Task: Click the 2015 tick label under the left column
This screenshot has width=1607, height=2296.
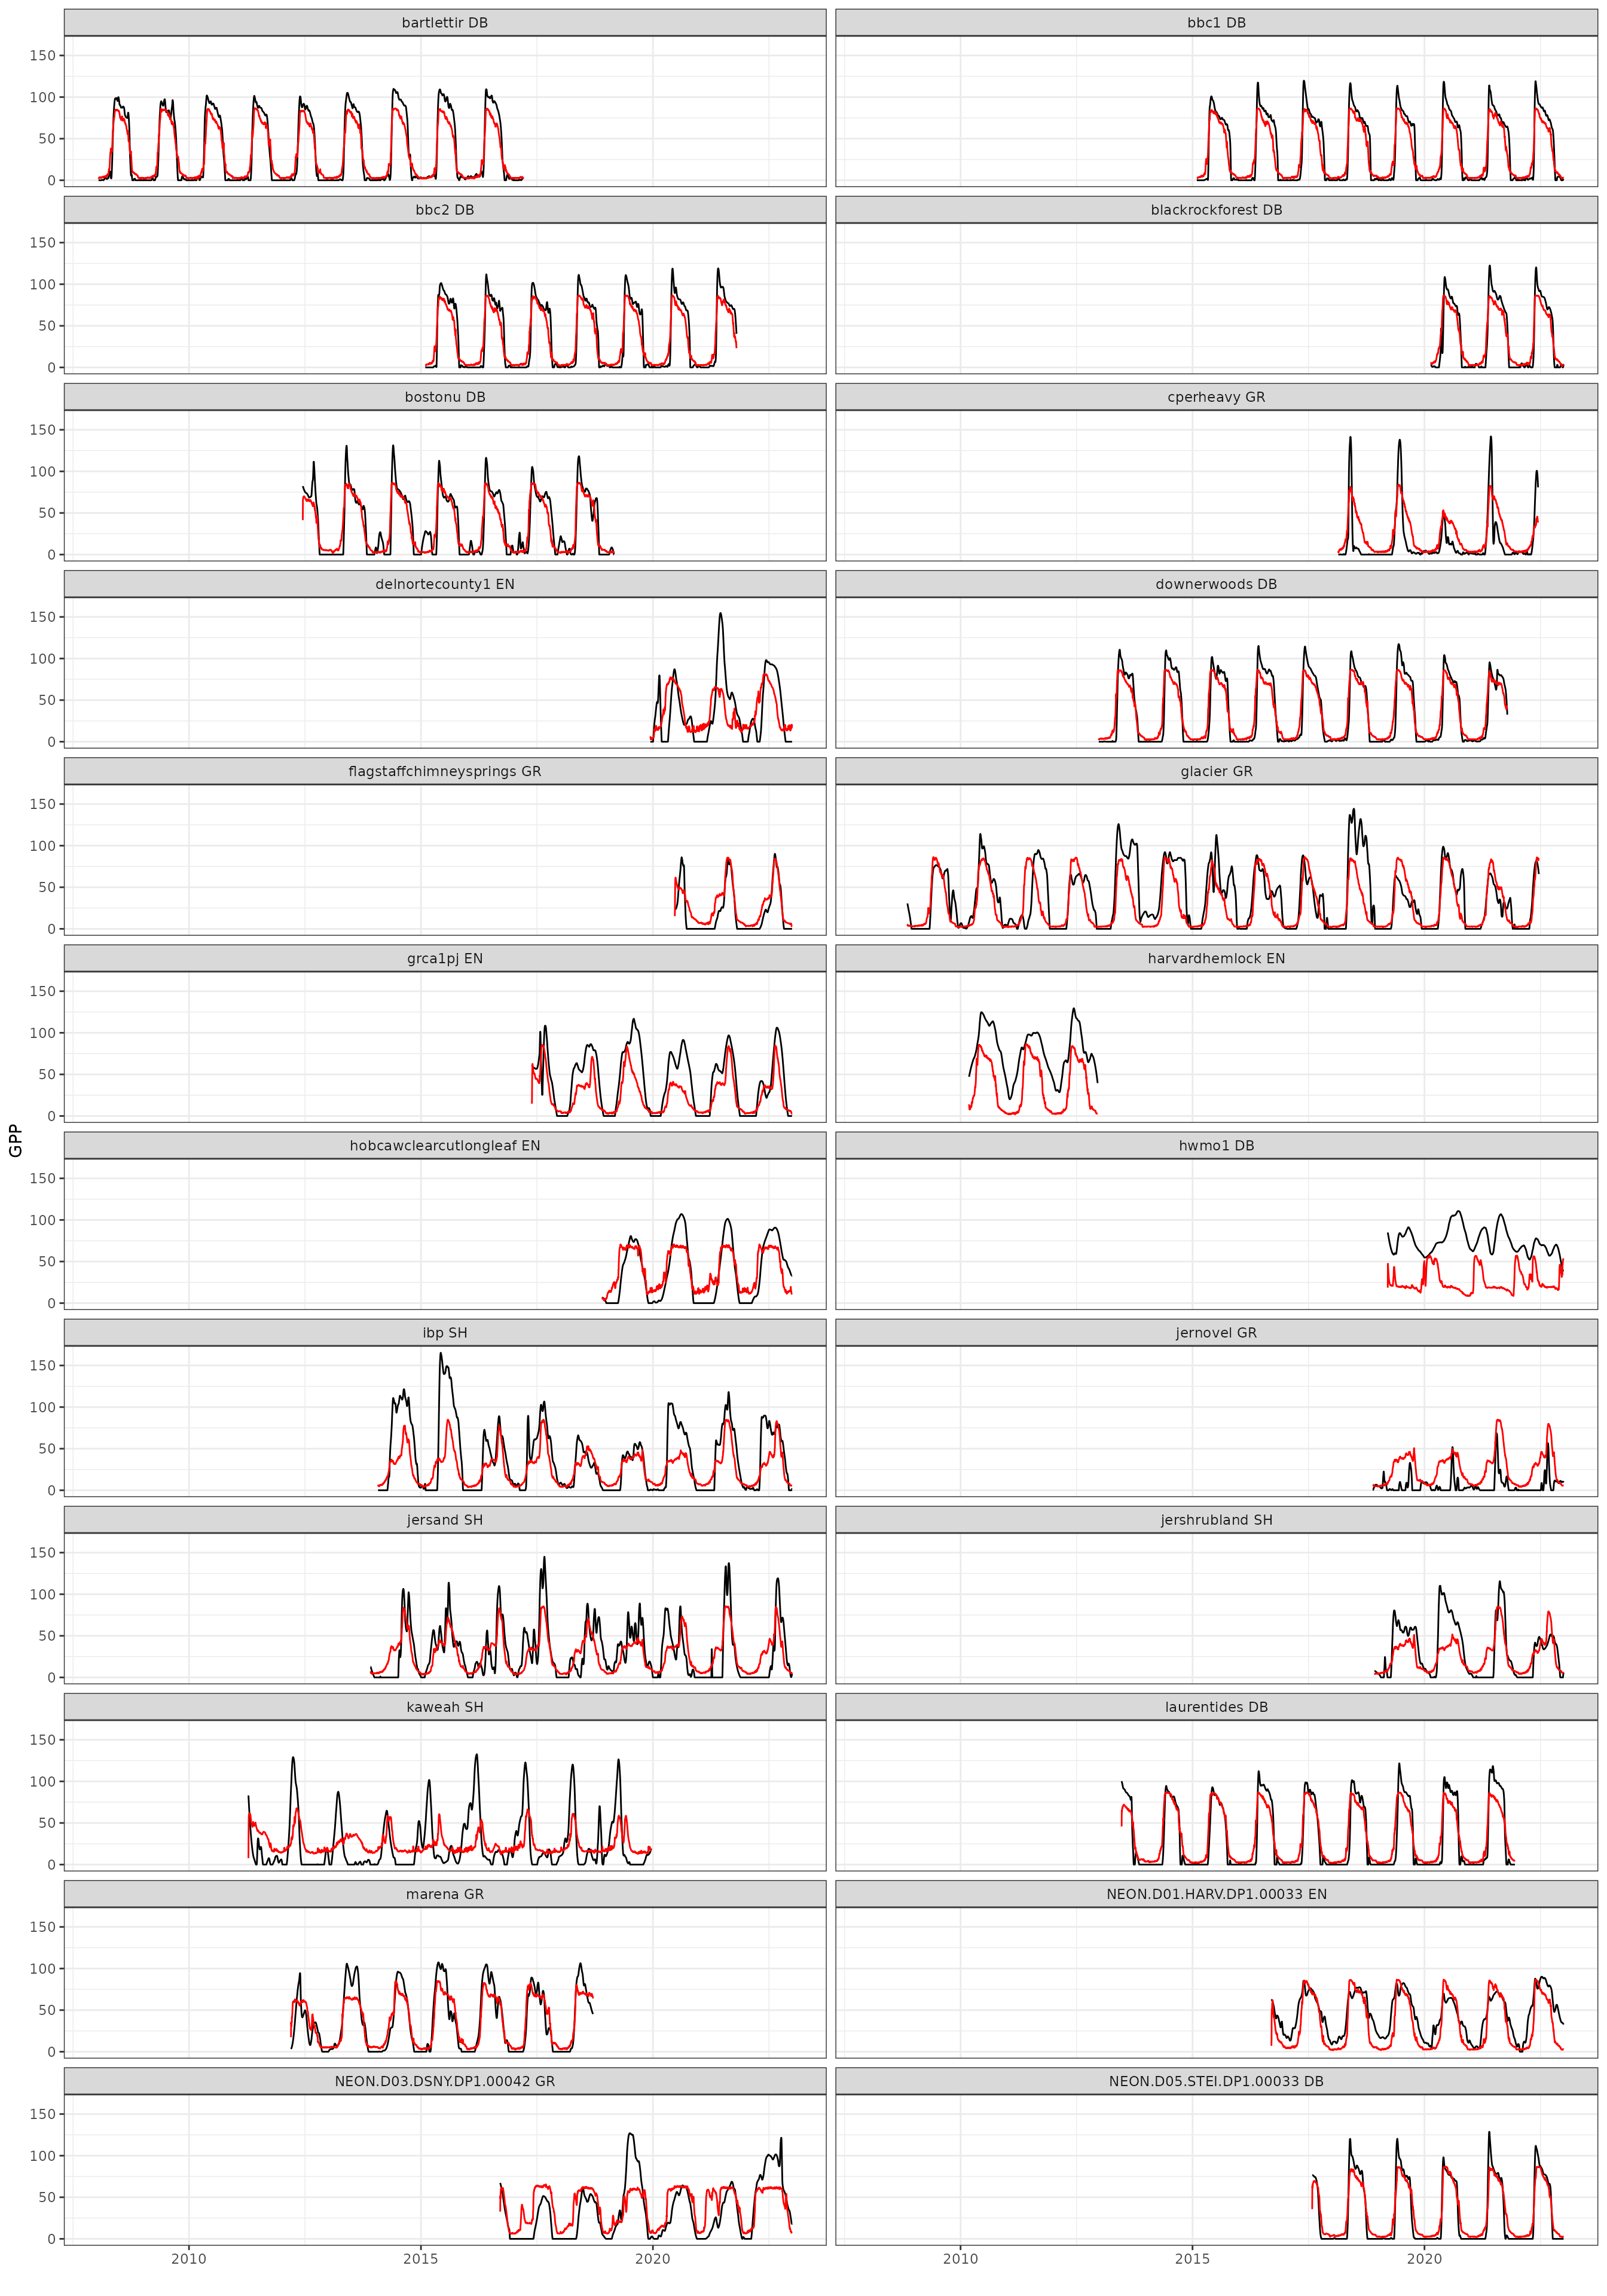Action: coord(420,2258)
